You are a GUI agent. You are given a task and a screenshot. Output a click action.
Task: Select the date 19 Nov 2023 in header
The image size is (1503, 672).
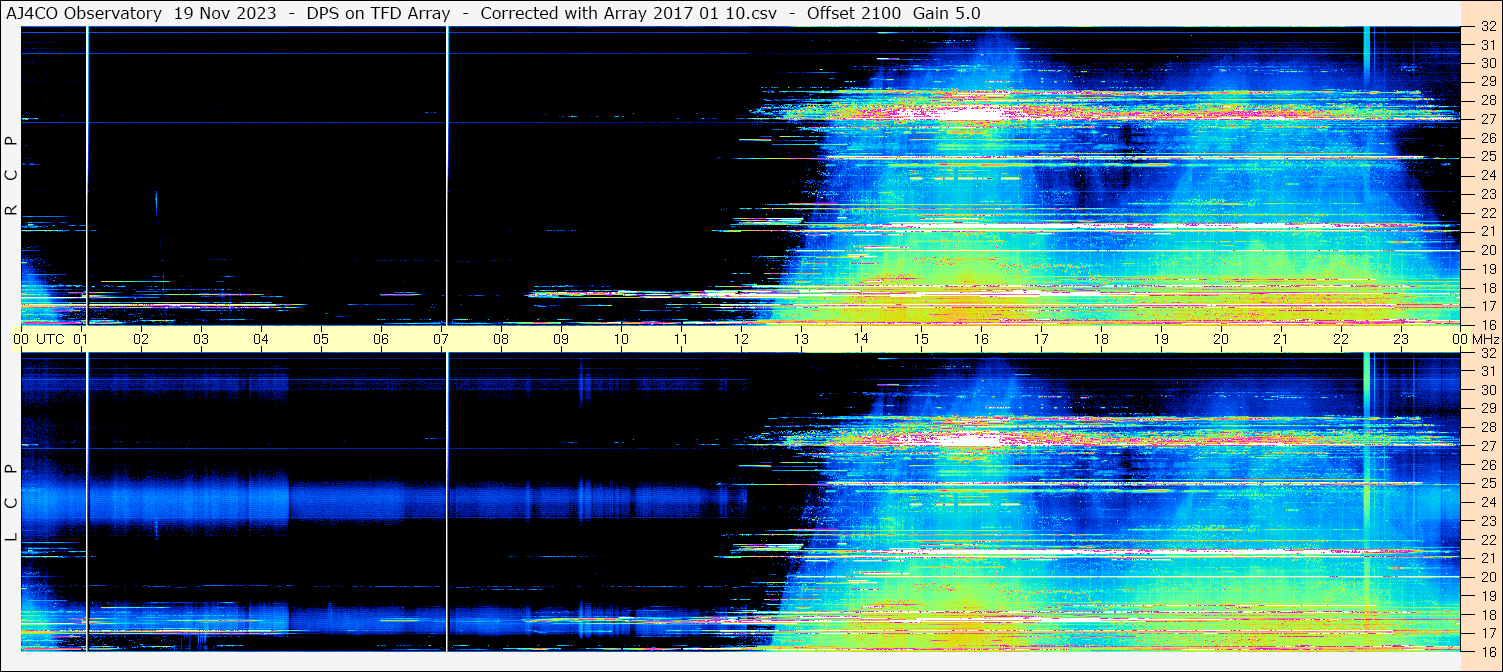click(x=225, y=13)
